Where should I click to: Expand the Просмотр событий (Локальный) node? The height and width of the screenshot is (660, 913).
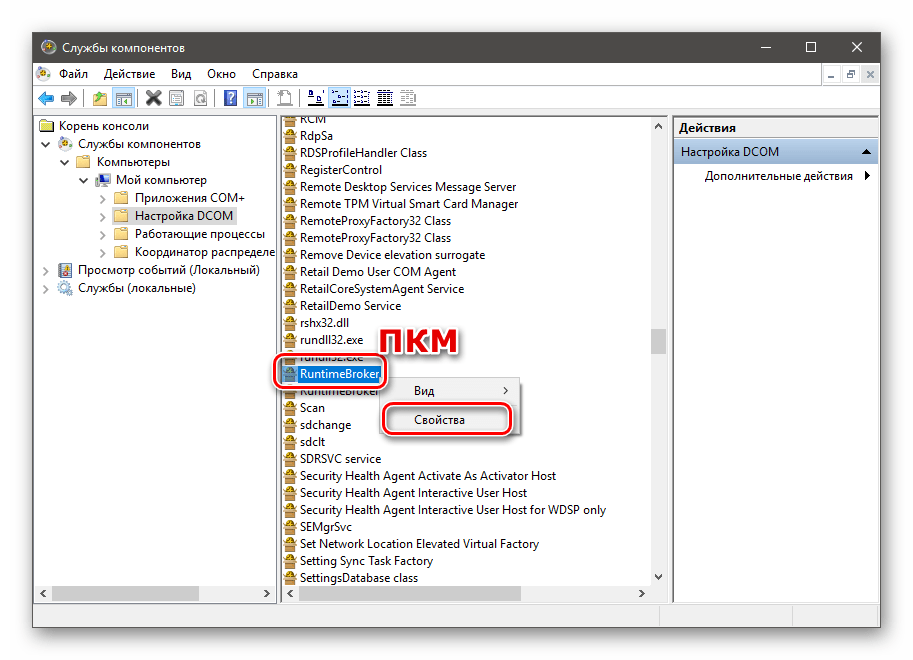point(46,270)
